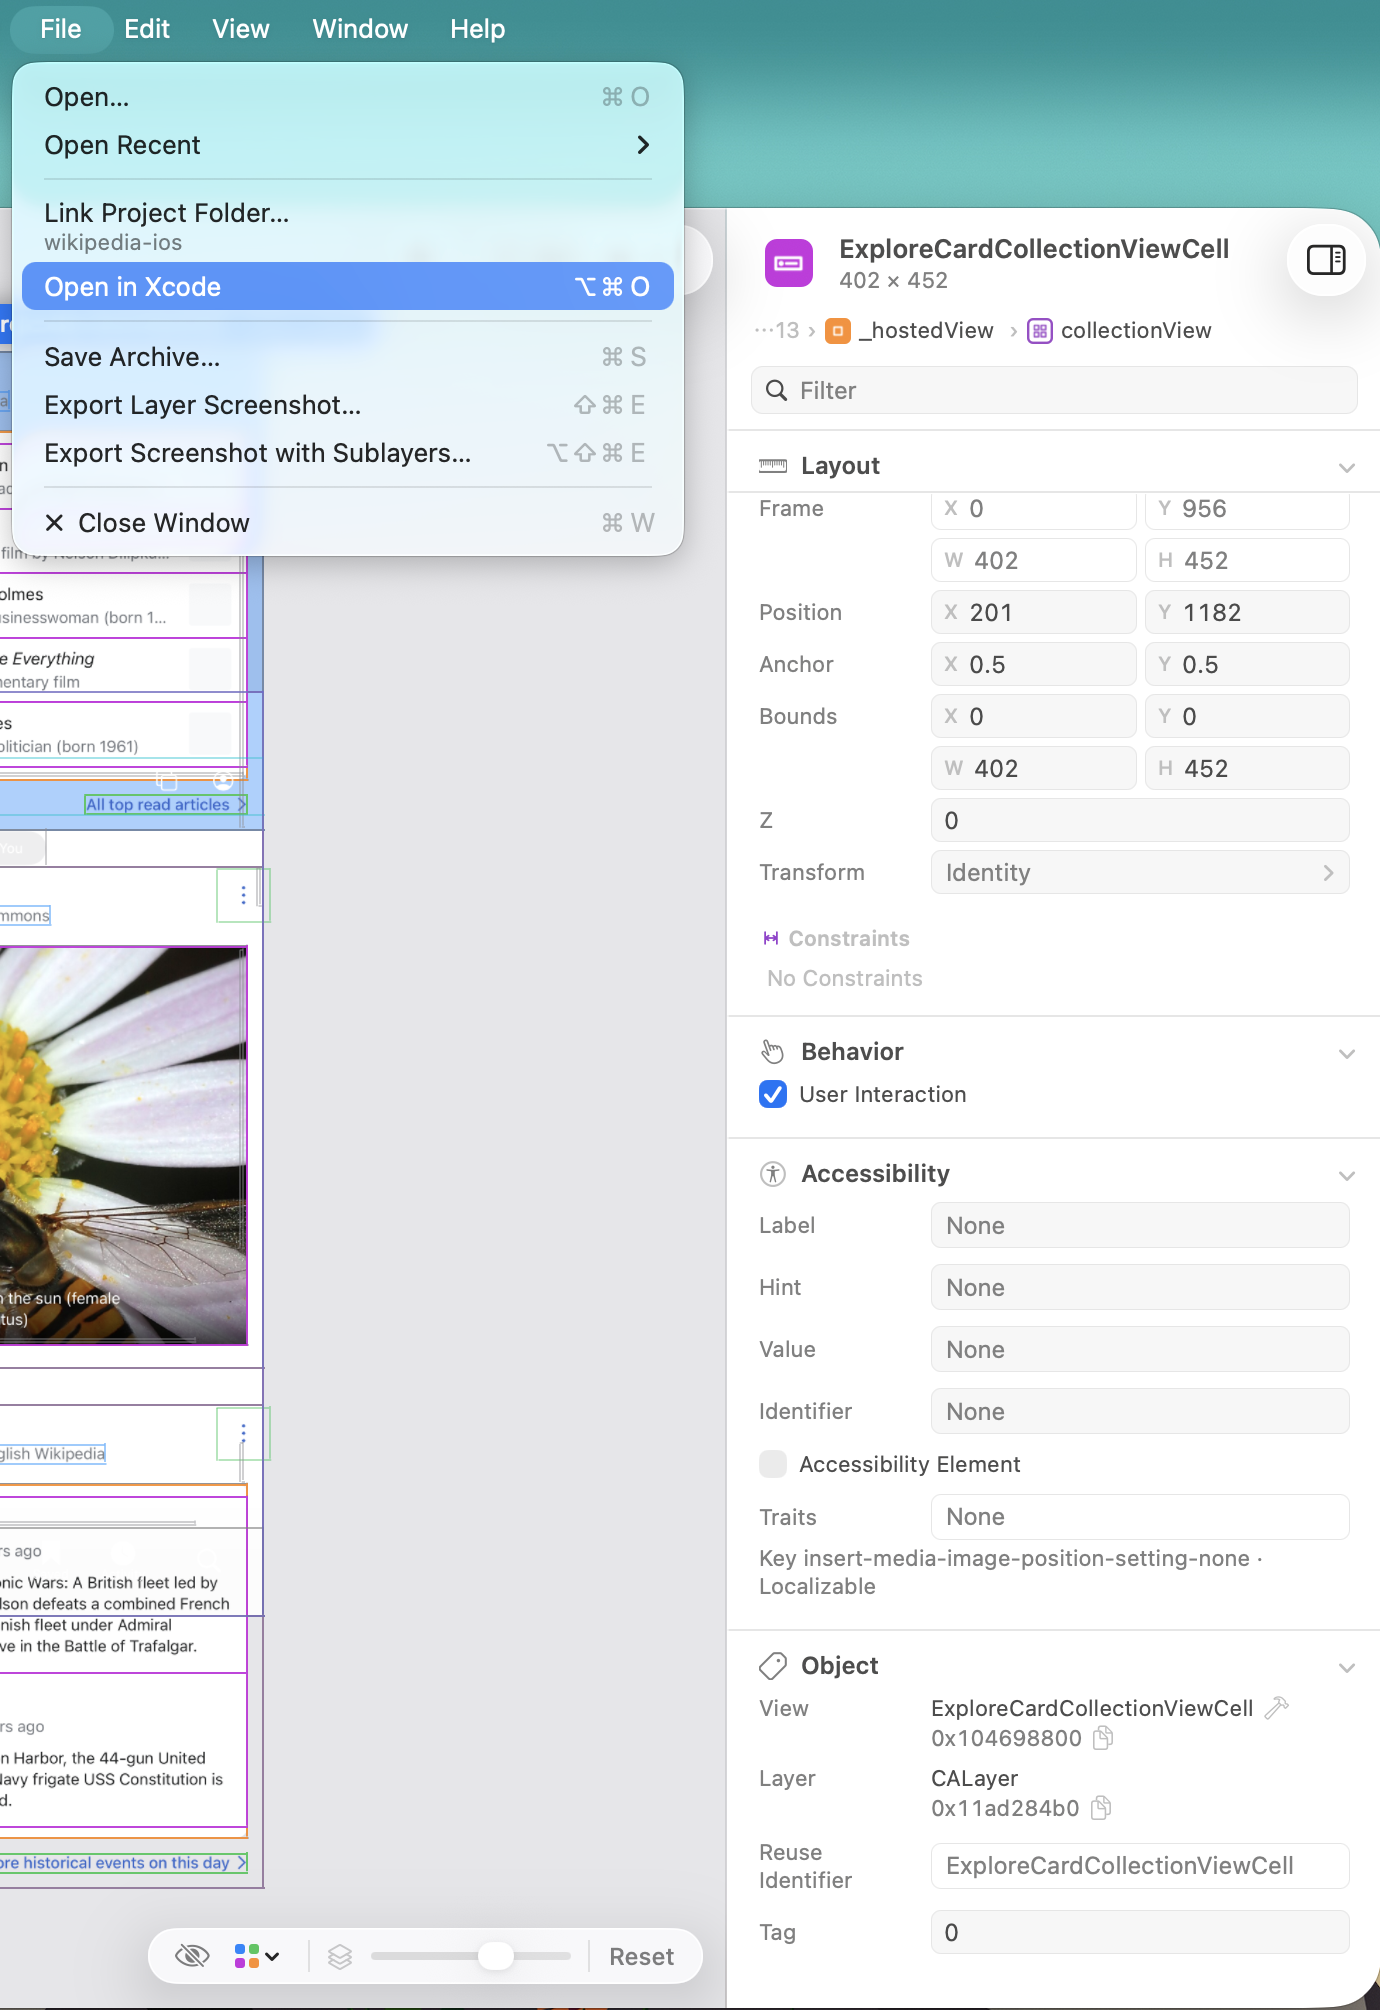
Task: Select Open in Xcode menu item
Action: 347,287
